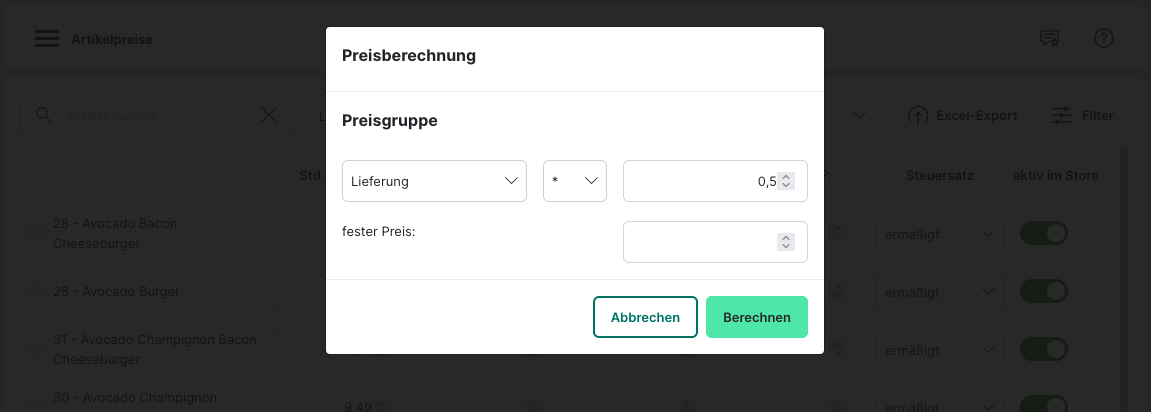Click the Excel-Export label

[976, 115]
